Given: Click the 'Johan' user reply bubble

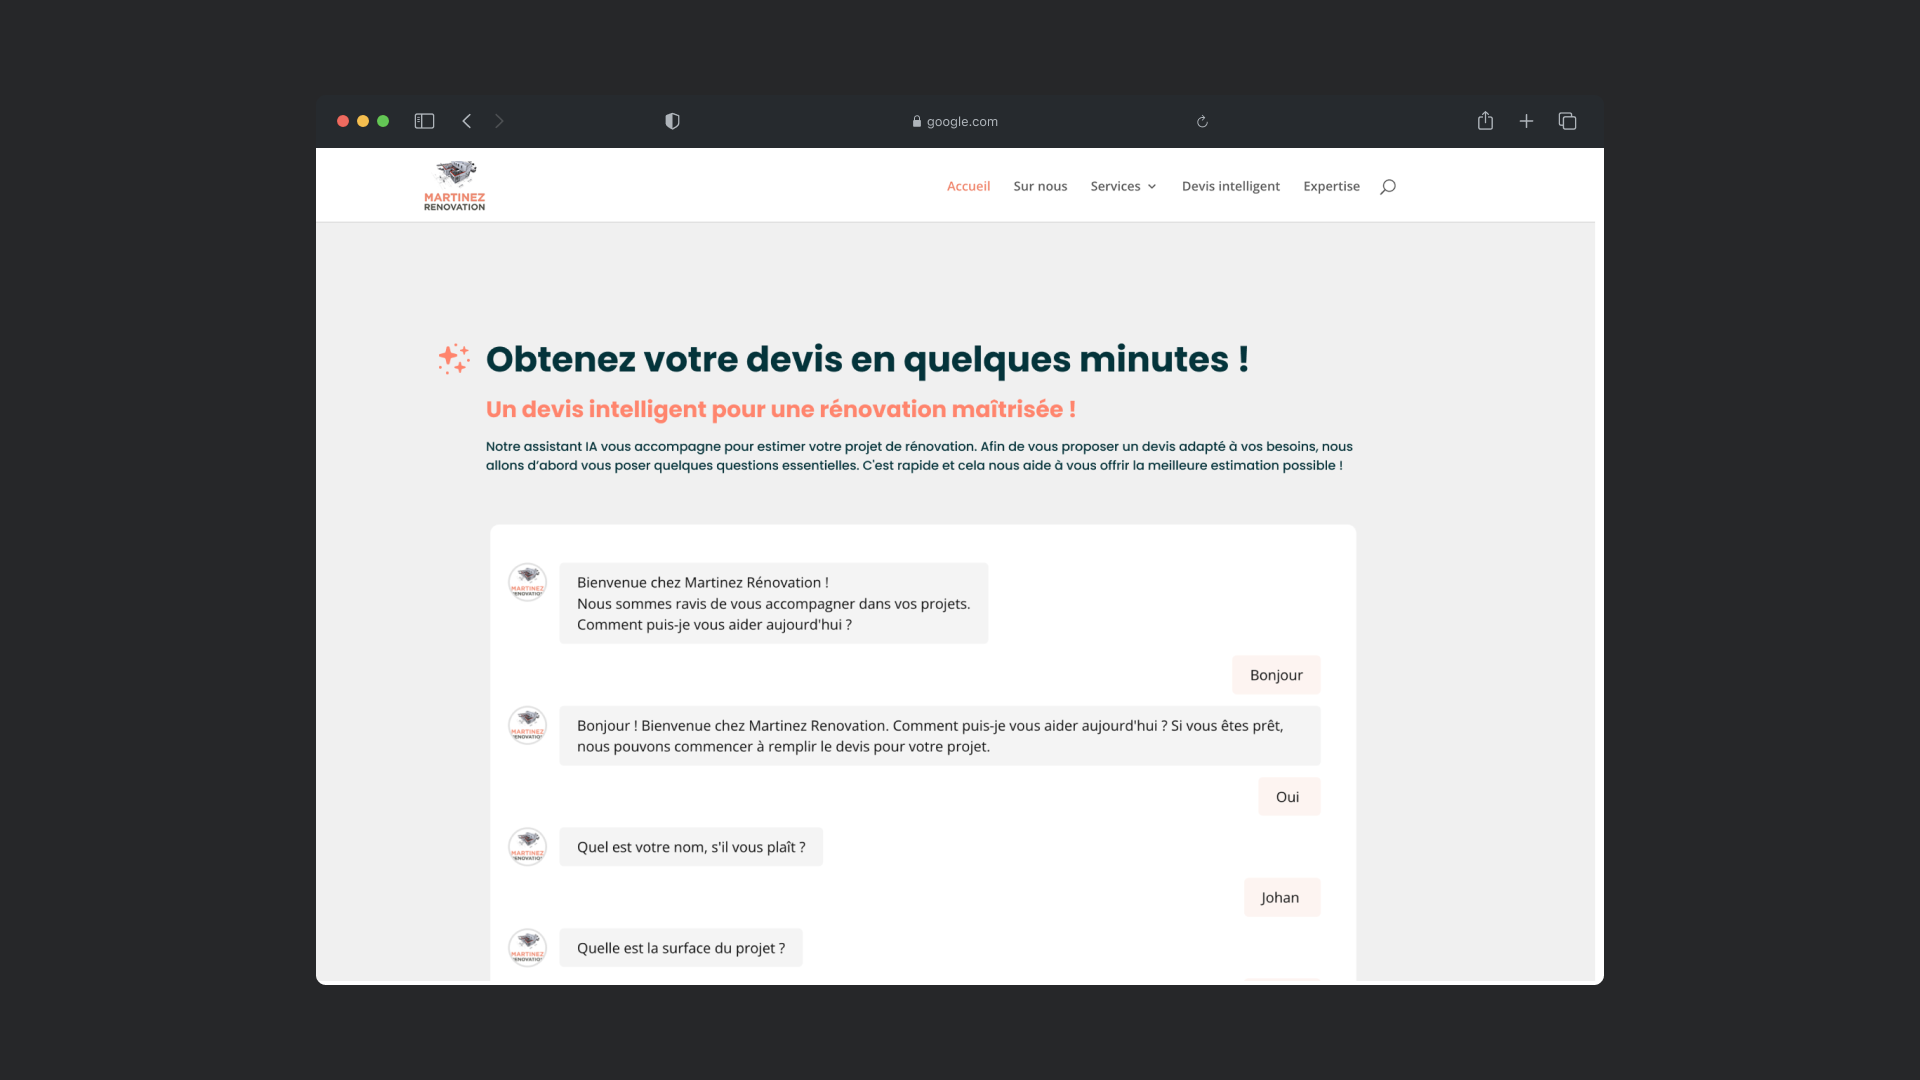Looking at the screenshot, I should [x=1282, y=898].
